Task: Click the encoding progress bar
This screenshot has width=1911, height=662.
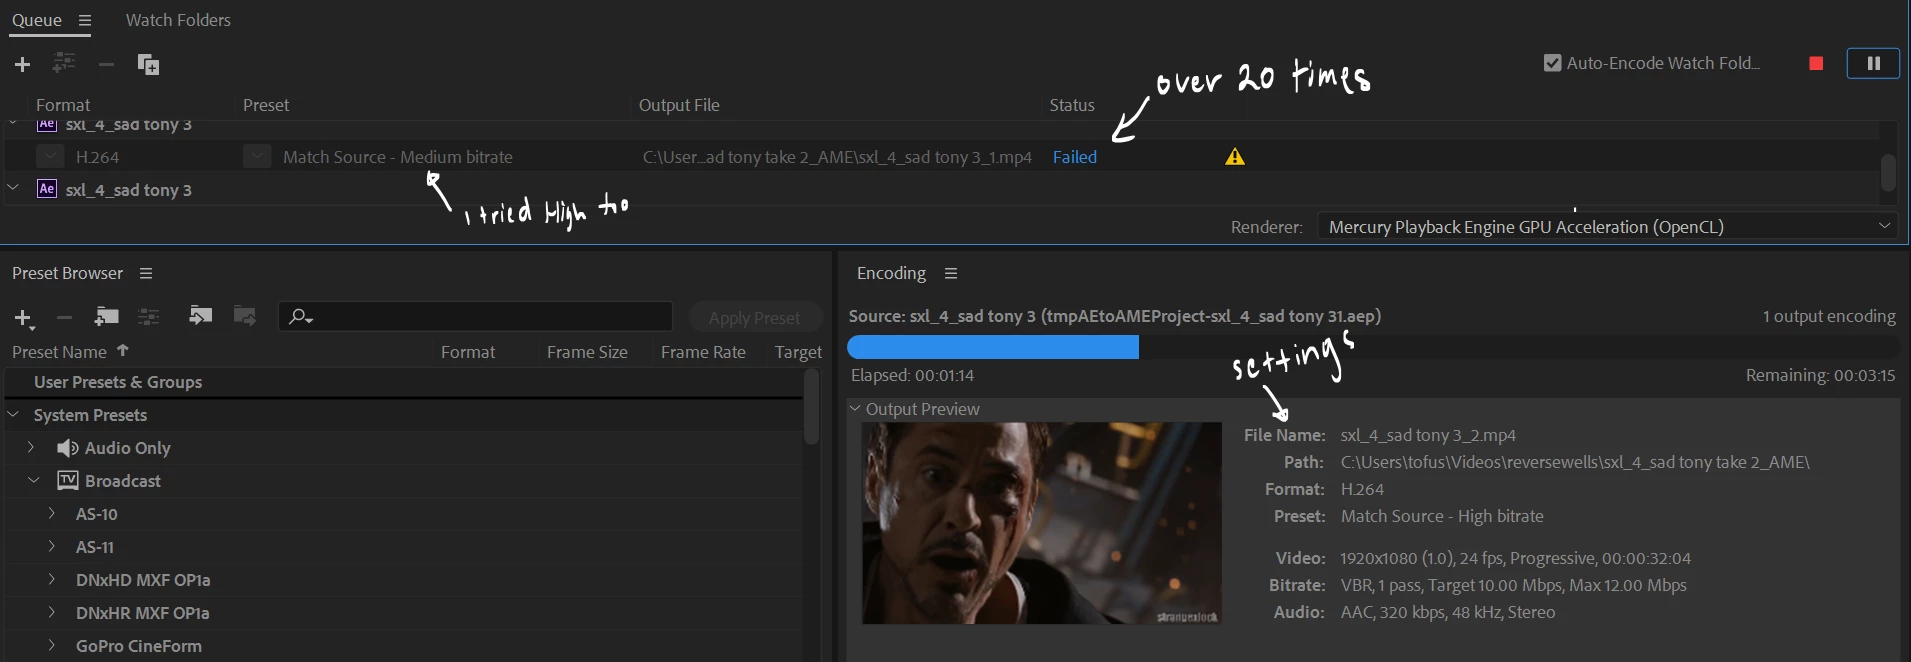Action: click(1372, 347)
